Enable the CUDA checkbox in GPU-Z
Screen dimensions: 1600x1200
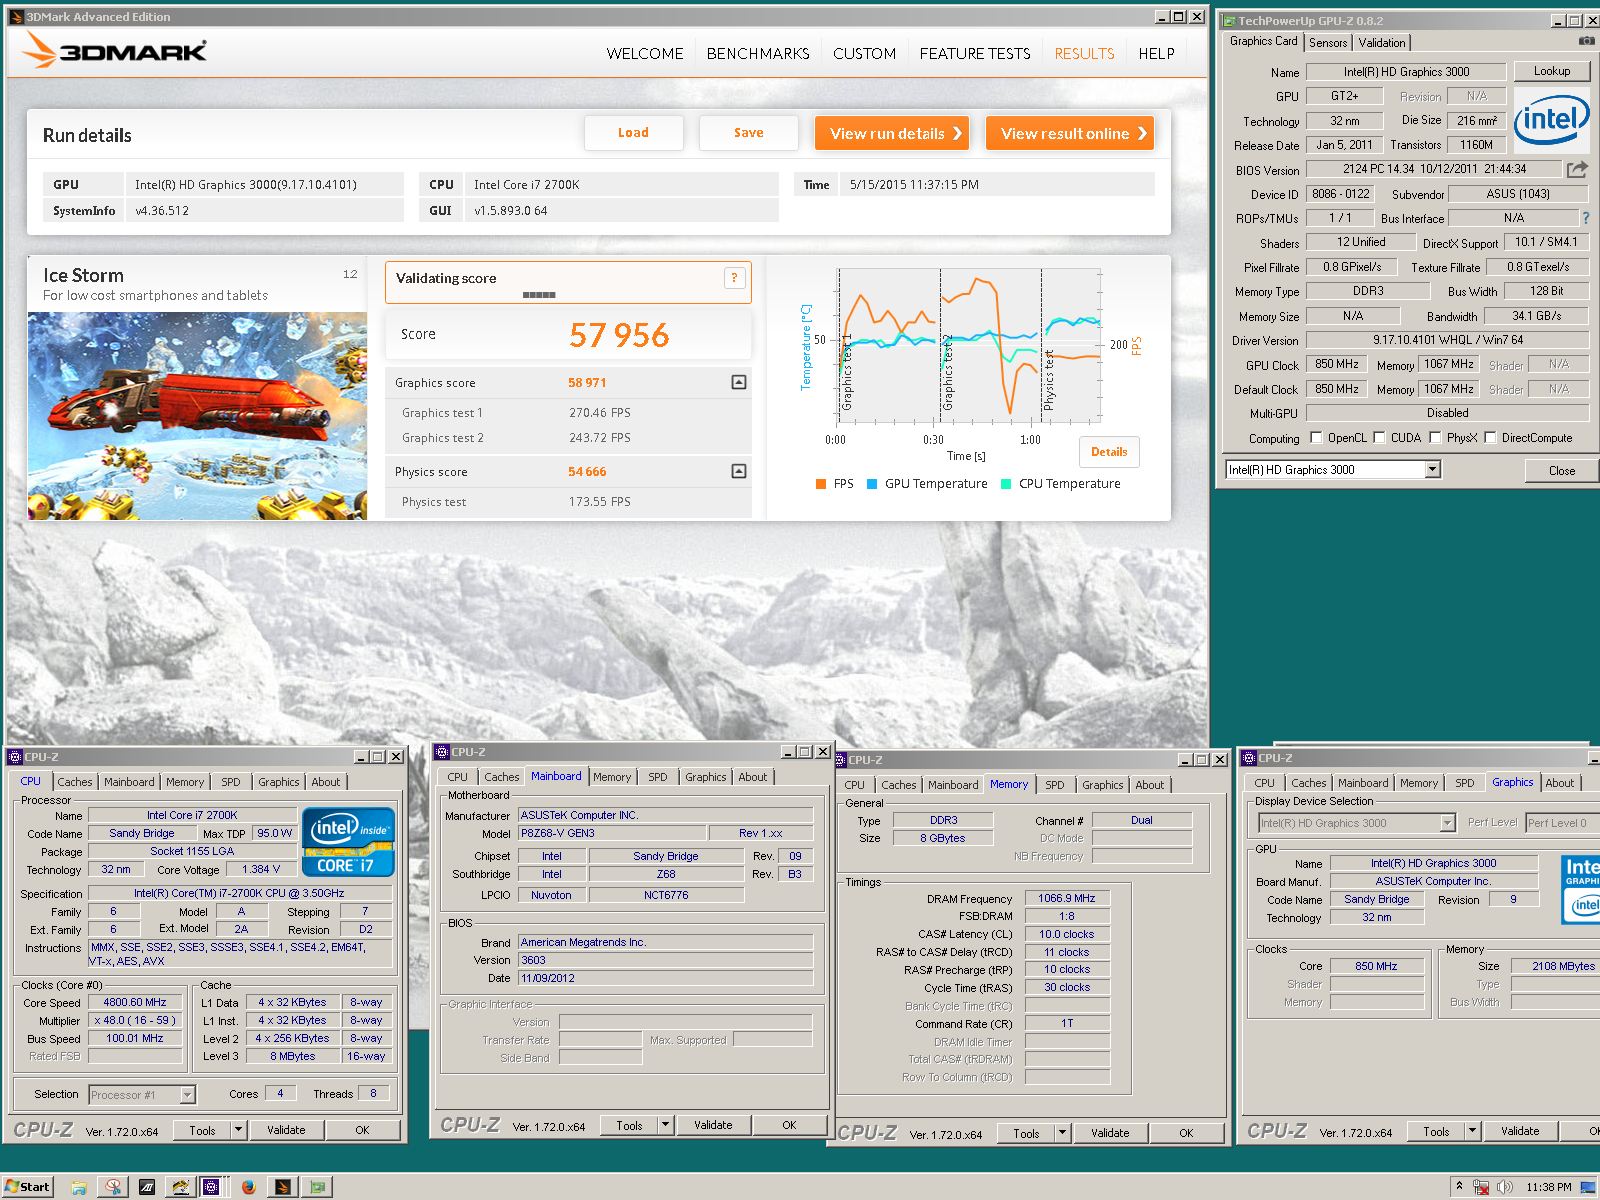1379,437
